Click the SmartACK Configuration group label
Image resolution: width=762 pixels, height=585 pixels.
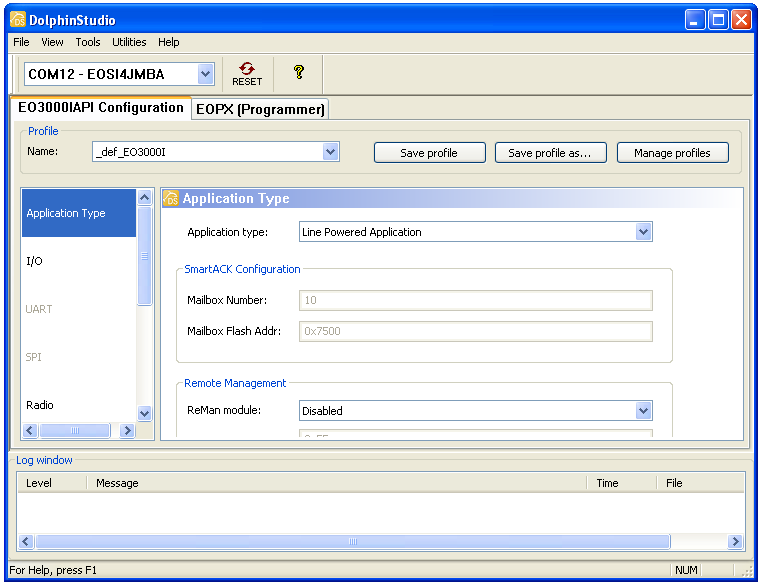point(242,269)
